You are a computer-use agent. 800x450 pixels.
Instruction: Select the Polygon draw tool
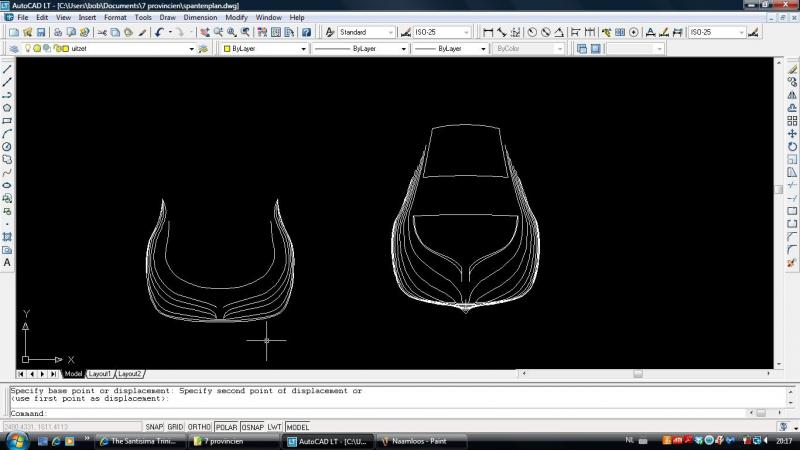[x=7, y=108]
